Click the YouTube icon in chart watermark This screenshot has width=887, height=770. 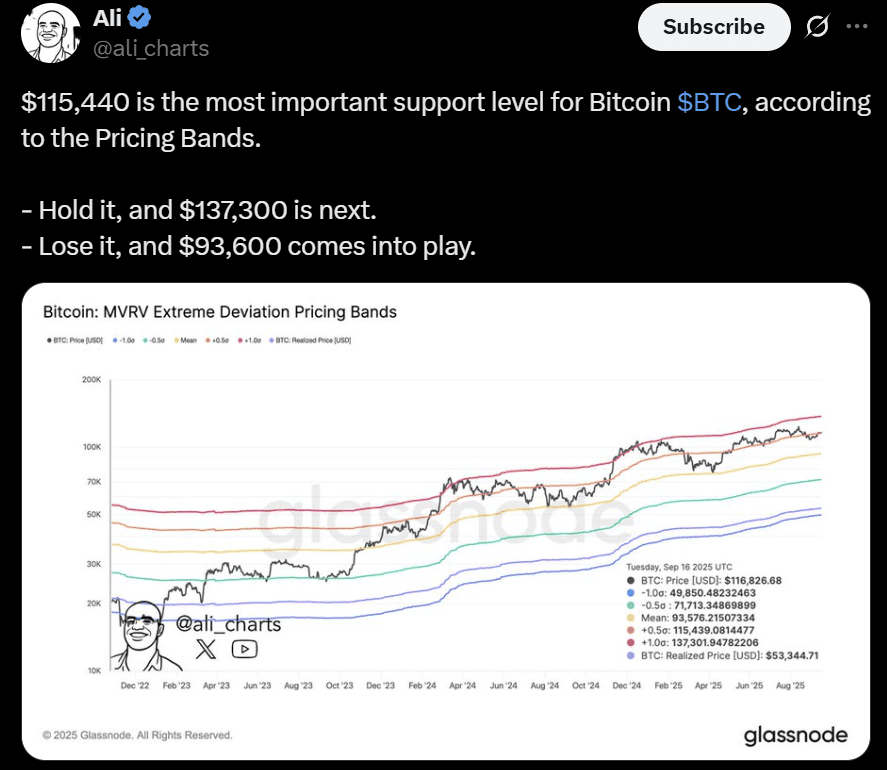click(x=243, y=649)
